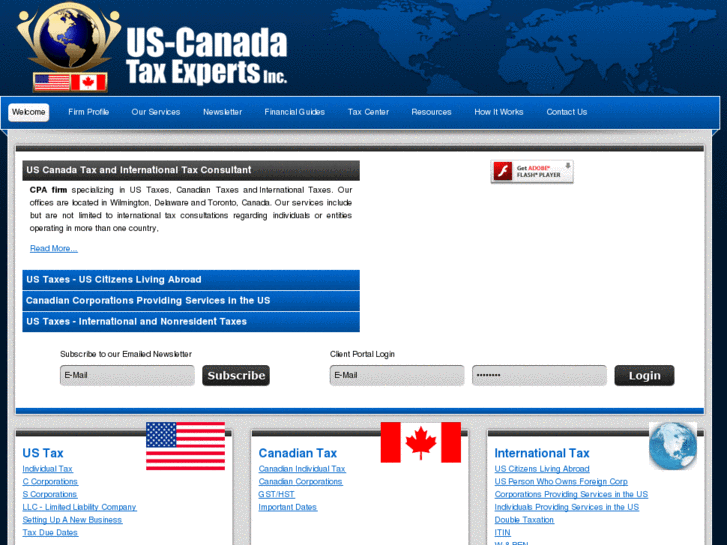Expand US Taxes - International and Nonresident Taxes
This screenshot has width=727, height=545.
191,321
